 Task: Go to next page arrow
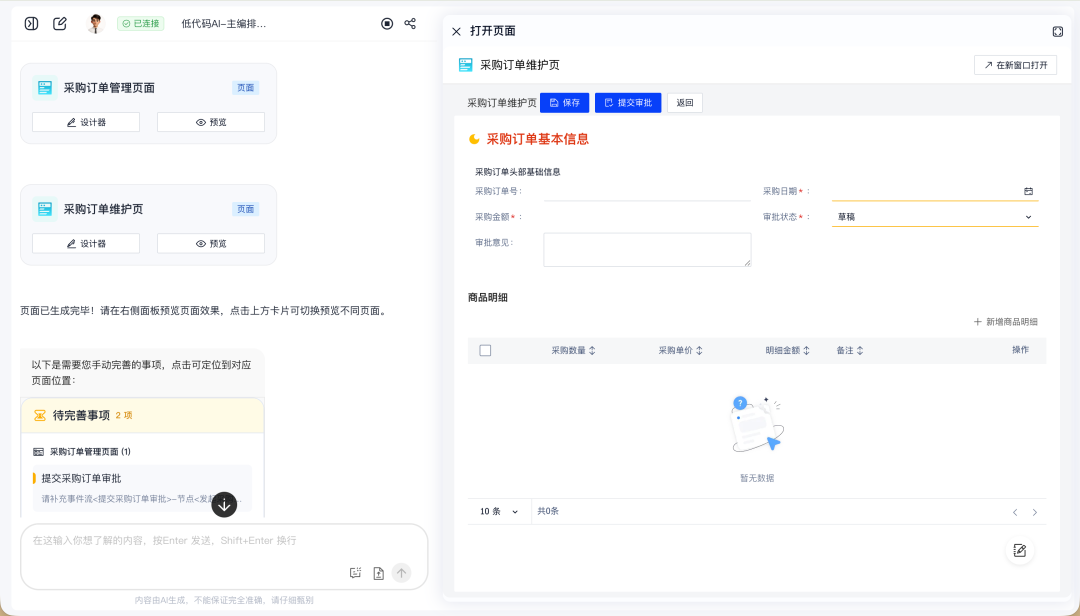(x=1035, y=512)
